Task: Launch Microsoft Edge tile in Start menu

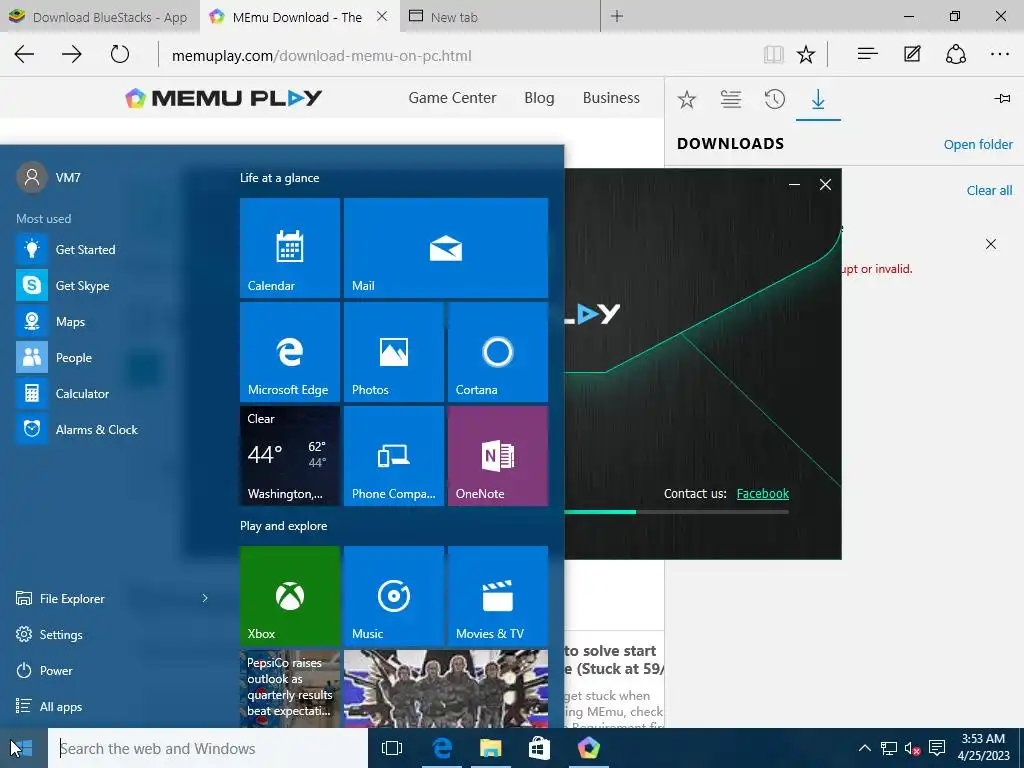Action: (x=289, y=351)
